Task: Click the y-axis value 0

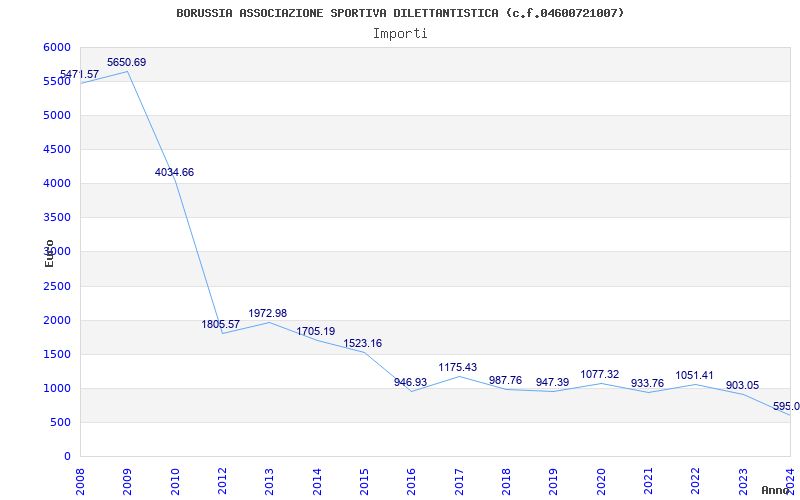Action: 67,457
